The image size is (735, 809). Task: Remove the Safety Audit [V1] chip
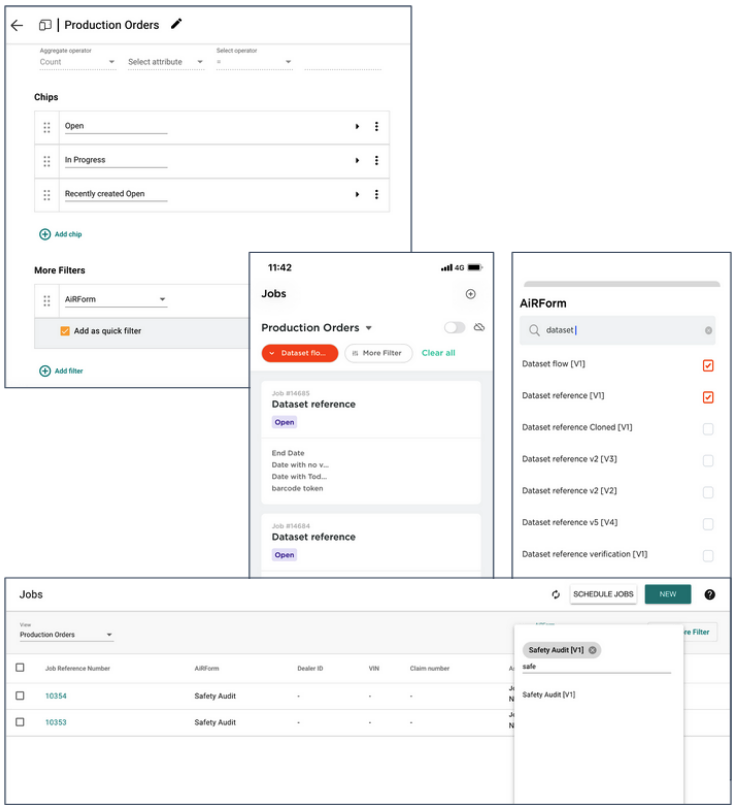(x=593, y=650)
